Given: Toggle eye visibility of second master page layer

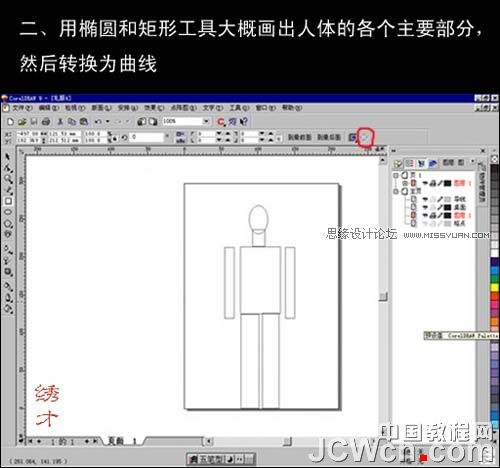Looking at the screenshot, I should [x=425, y=207].
